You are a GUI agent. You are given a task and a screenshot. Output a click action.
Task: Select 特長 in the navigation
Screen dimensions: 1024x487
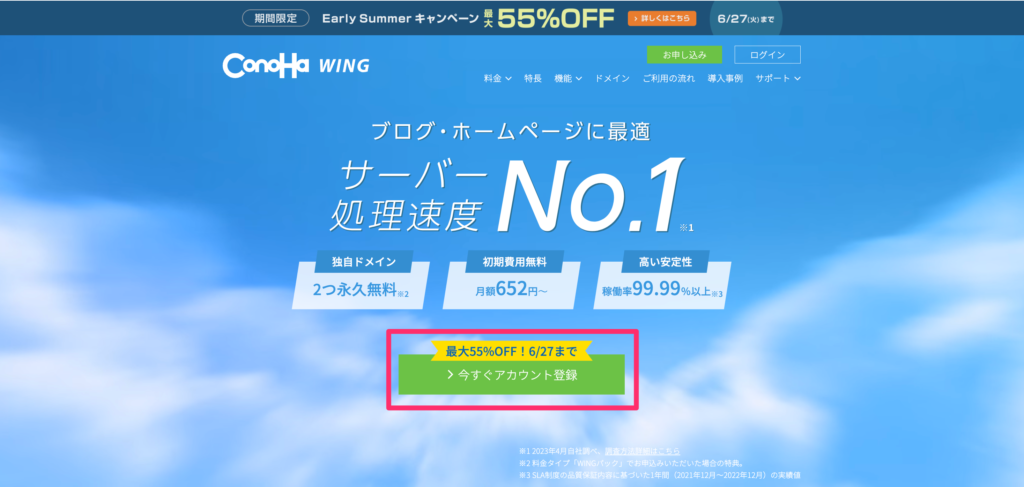pyautogui.click(x=533, y=78)
